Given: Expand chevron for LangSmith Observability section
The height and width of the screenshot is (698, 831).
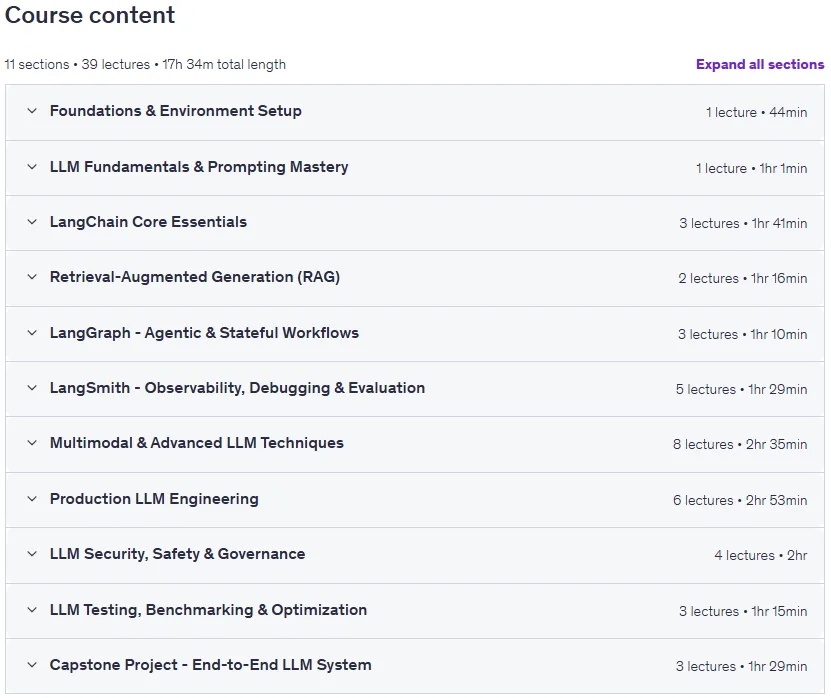Looking at the screenshot, I should tap(32, 388).
